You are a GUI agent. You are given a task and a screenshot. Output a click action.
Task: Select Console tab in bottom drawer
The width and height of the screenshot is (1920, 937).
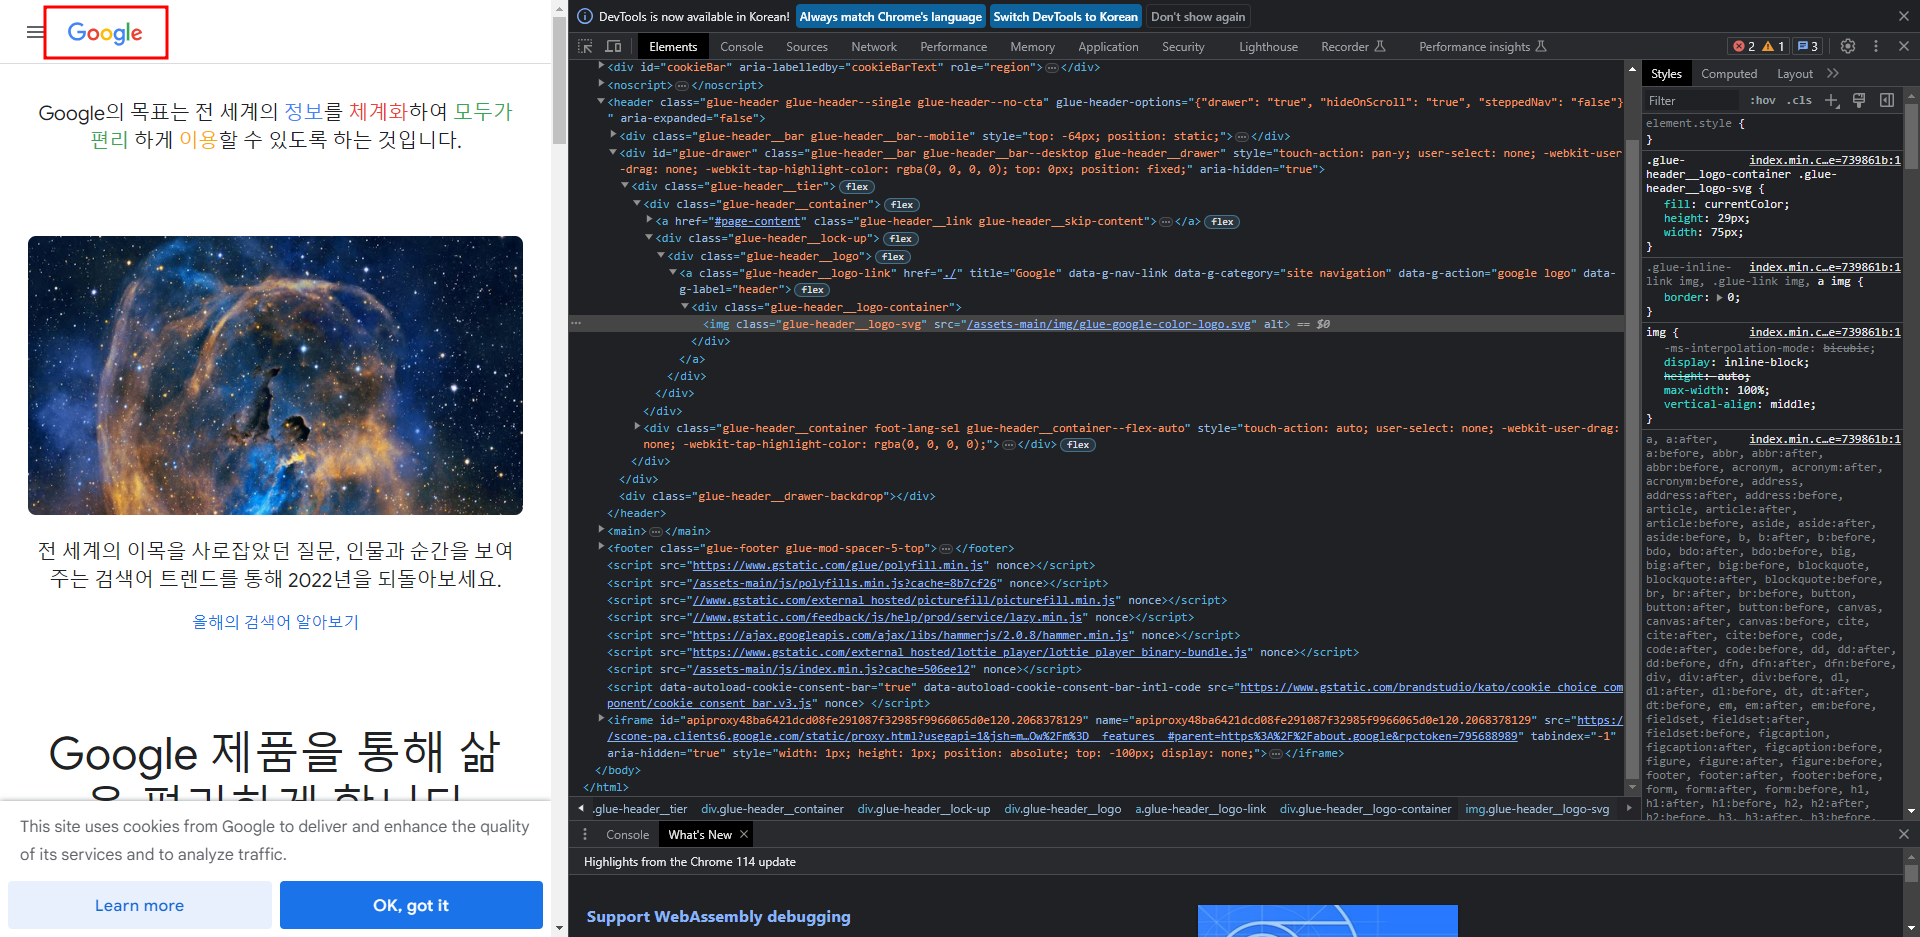coord(627,834)
